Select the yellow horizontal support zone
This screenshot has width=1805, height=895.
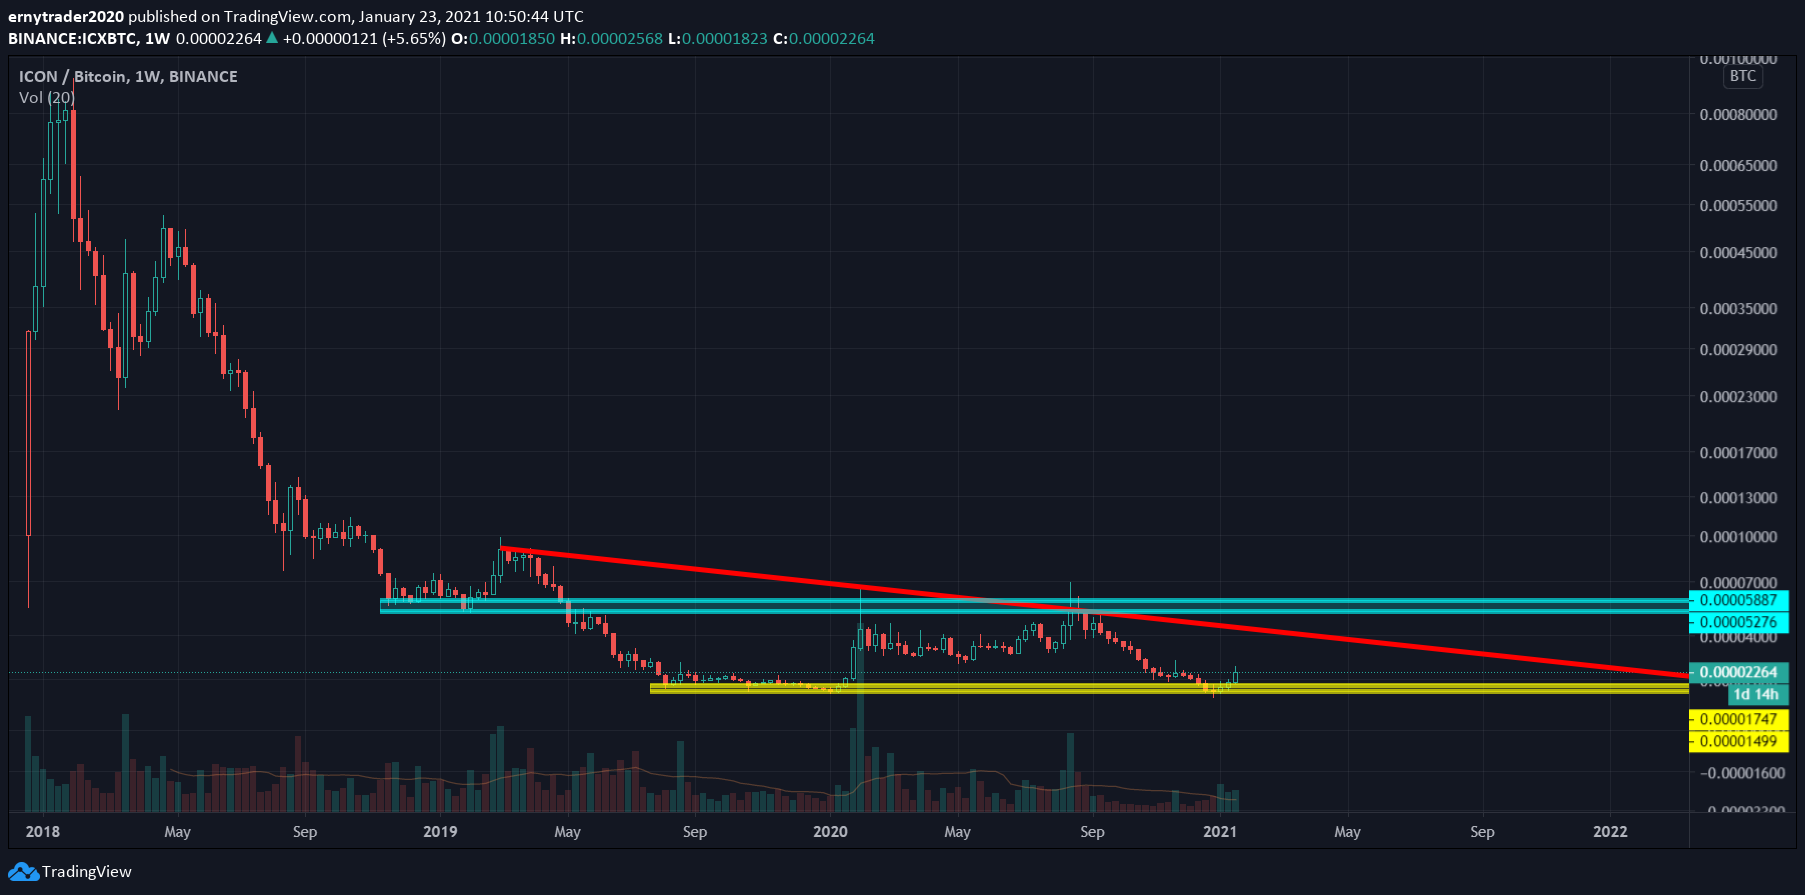pos(1000,688)
